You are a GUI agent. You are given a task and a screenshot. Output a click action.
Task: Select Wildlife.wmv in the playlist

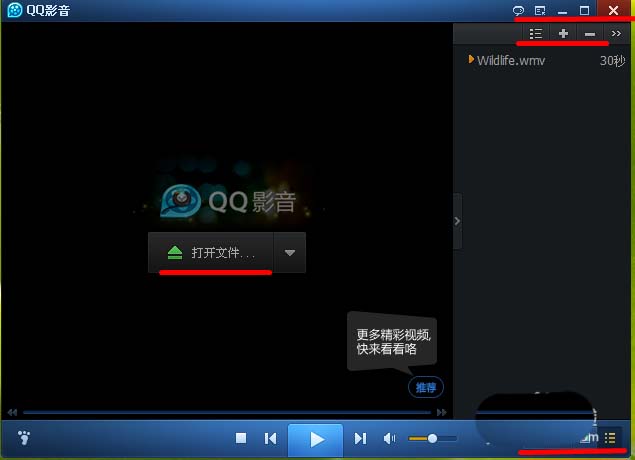(x=511, y=61)
